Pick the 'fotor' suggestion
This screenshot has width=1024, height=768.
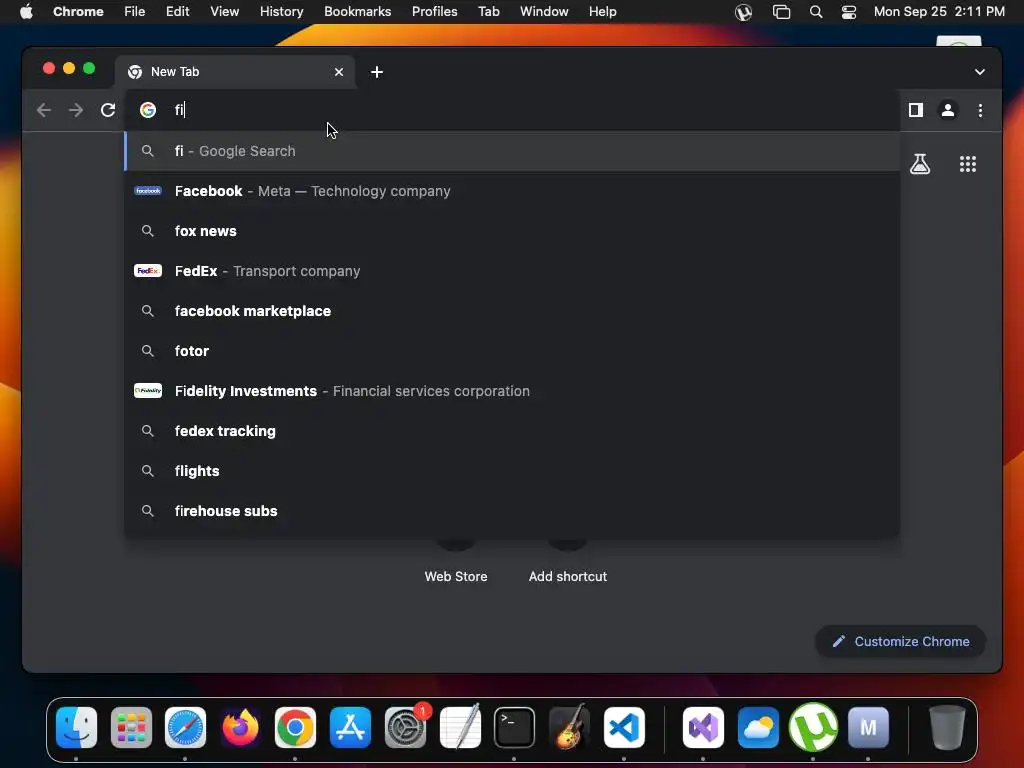(x=512, y=351)
